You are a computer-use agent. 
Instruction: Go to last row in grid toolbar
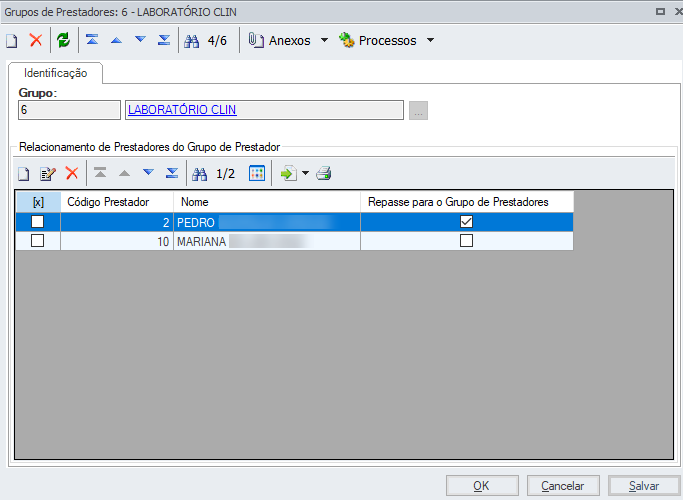tap(172, 173)
